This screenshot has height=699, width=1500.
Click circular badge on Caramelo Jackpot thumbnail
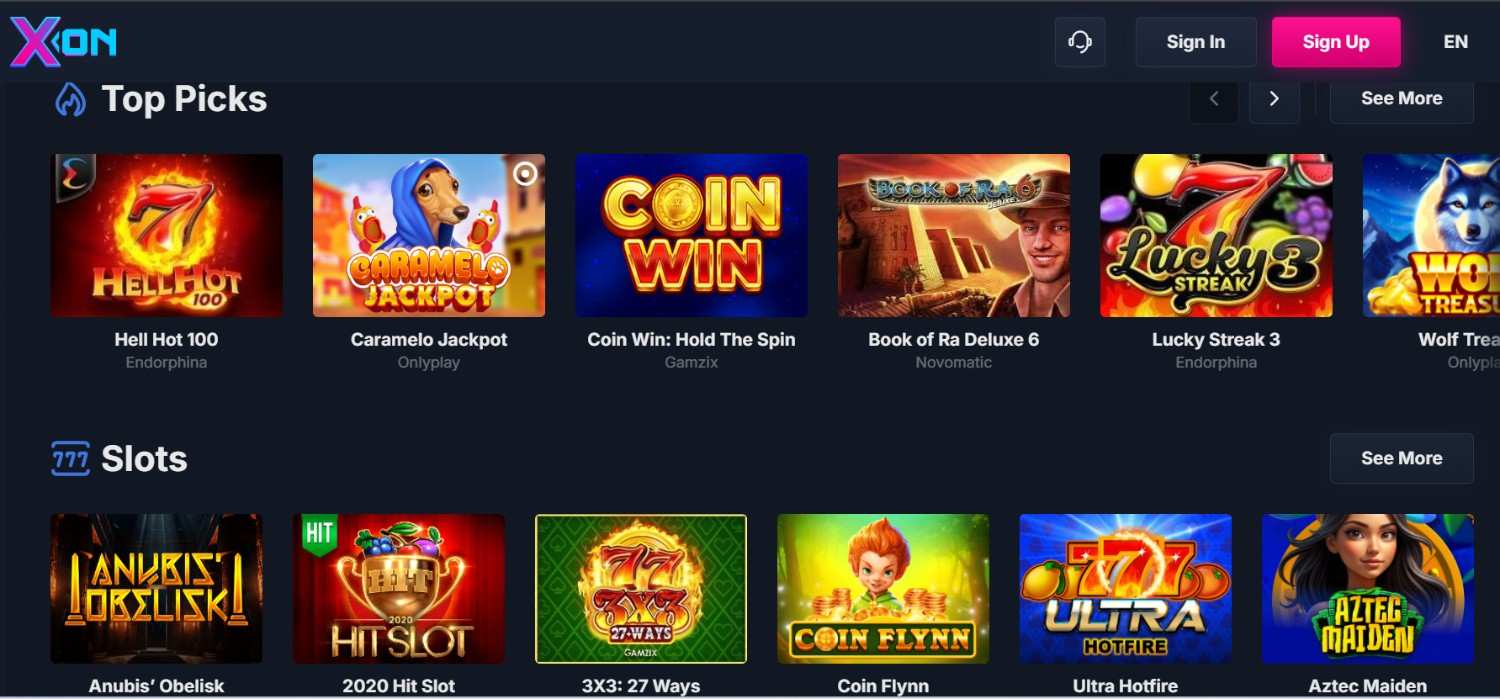(x=525, y=174)
